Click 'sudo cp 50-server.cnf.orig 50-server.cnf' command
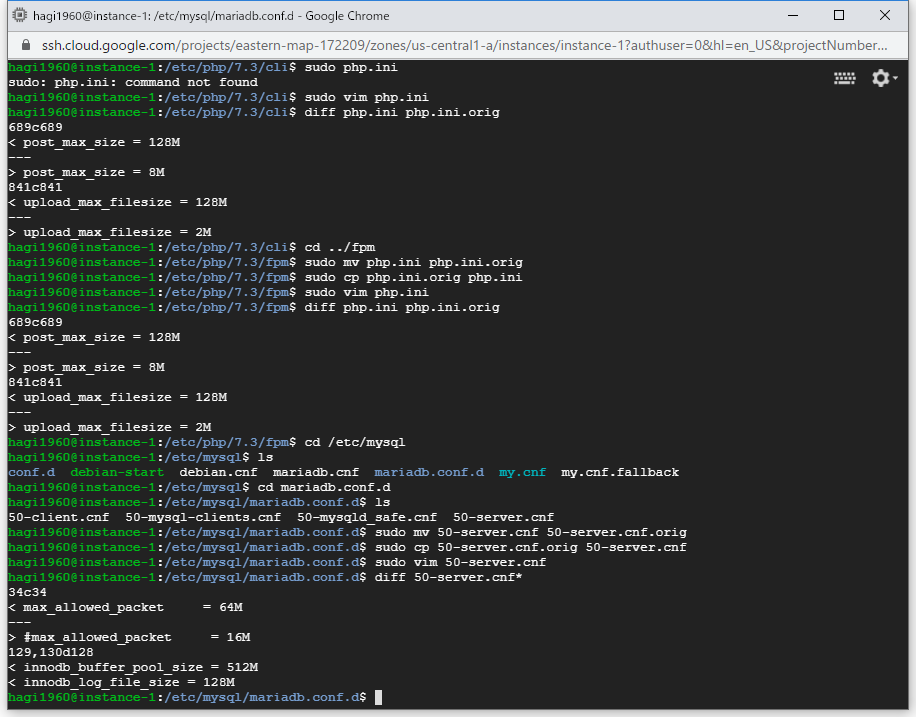Viewport: 916px width, 717px height. [x=531, y=548]
